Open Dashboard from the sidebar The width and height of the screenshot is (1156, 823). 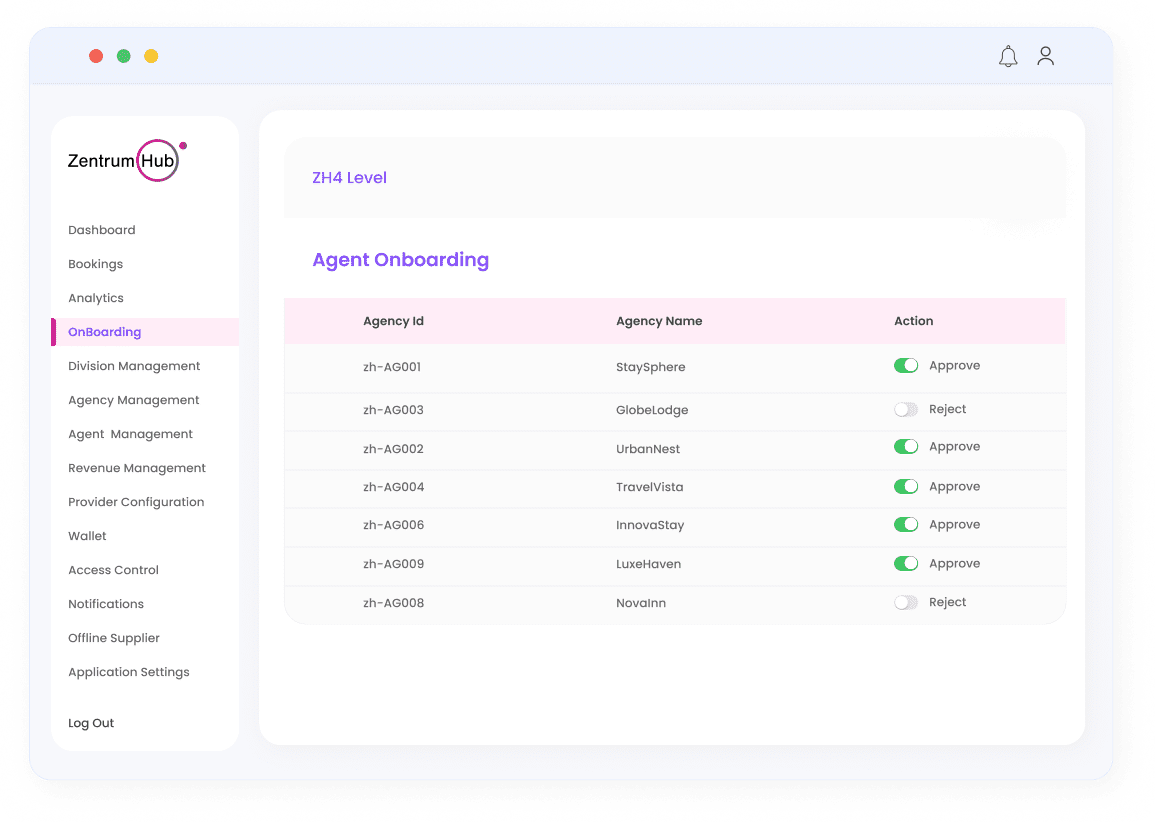pyautogui.click(x=102, y=230)
